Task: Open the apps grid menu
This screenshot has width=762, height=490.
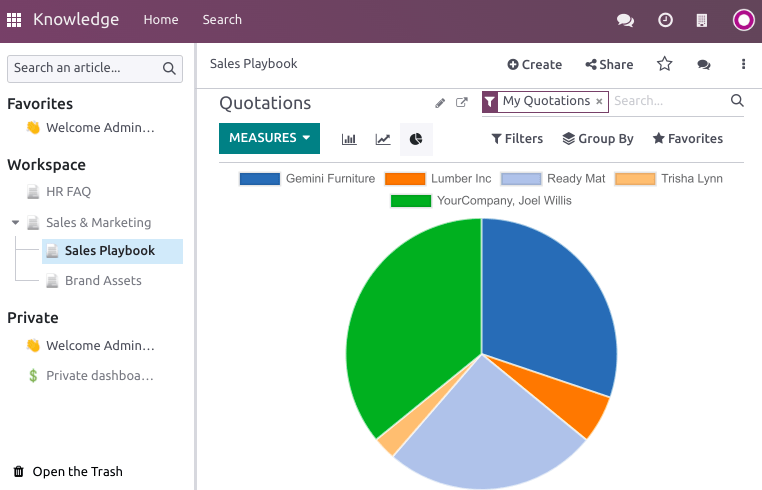Action: click(x=14, y=20)
